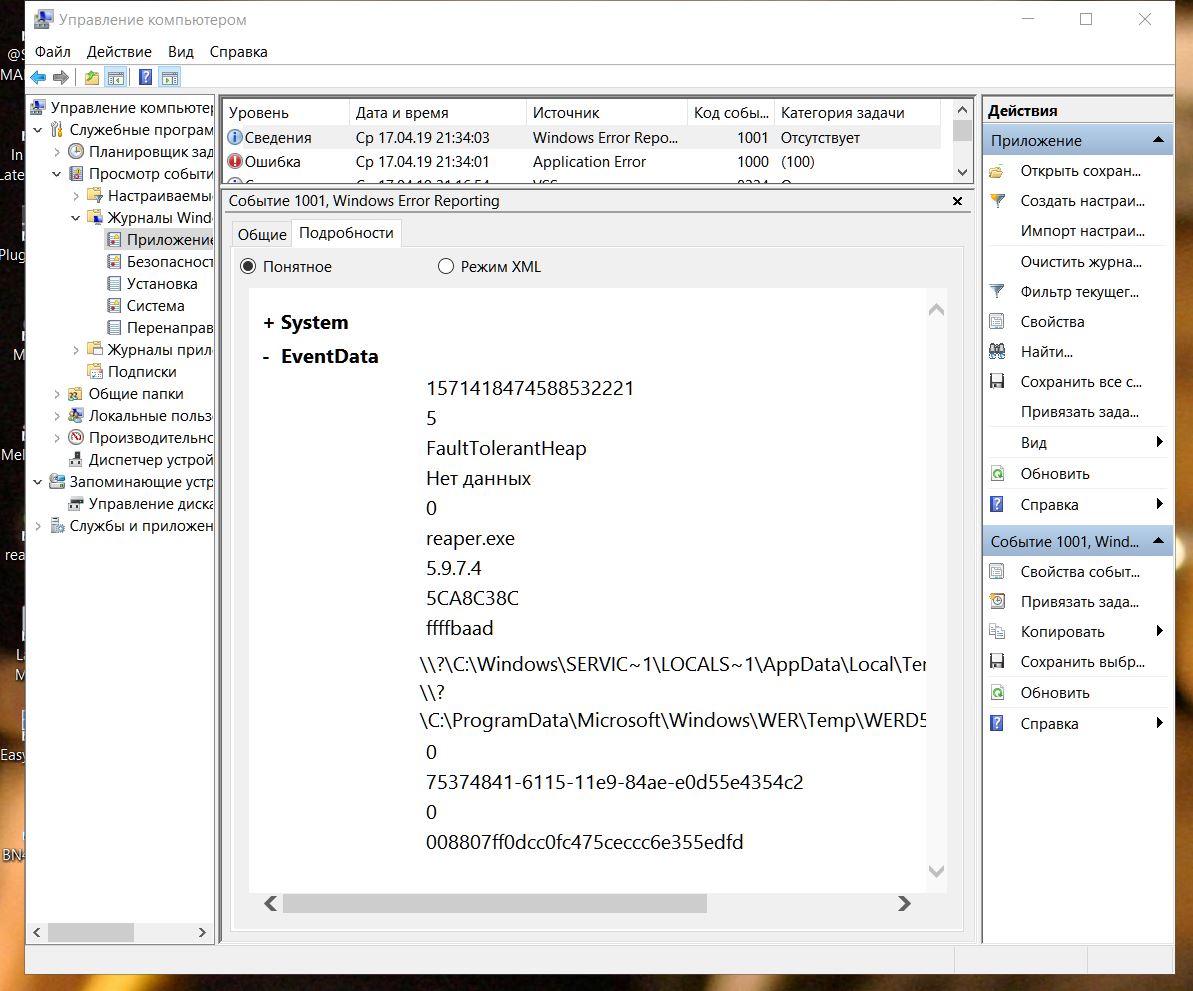Click the blue Back arrow in toolbar

coord(38,78)
